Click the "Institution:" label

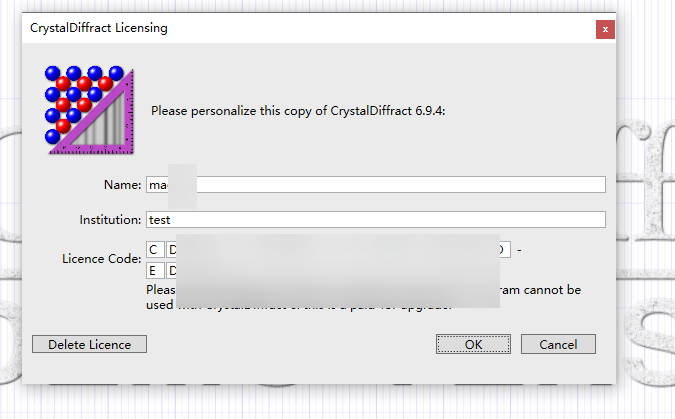coord(110,220)
